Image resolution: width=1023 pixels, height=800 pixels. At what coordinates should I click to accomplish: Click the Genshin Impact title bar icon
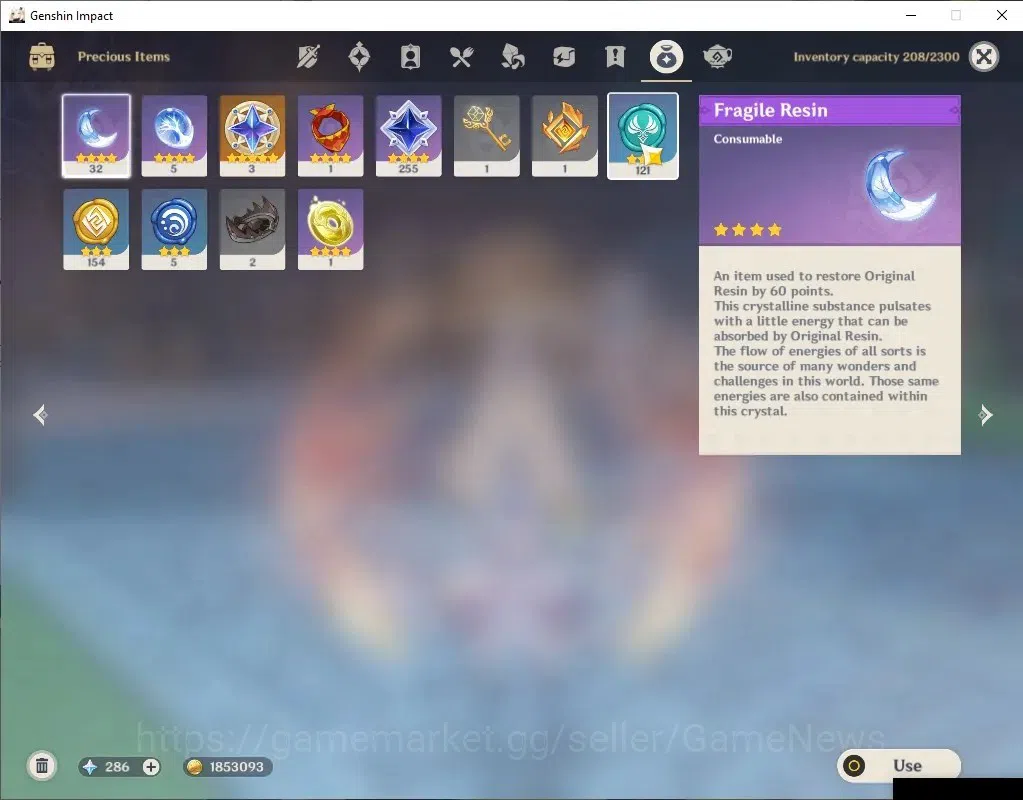(x=17, y=15)
